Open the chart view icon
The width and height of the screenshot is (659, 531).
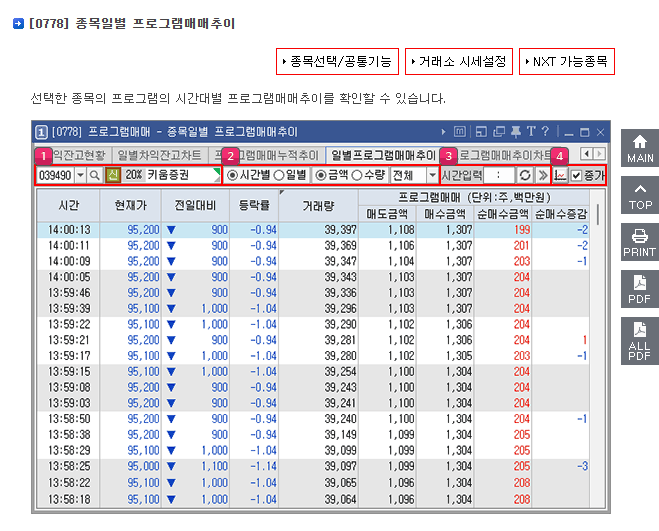[x=560, y=175]
